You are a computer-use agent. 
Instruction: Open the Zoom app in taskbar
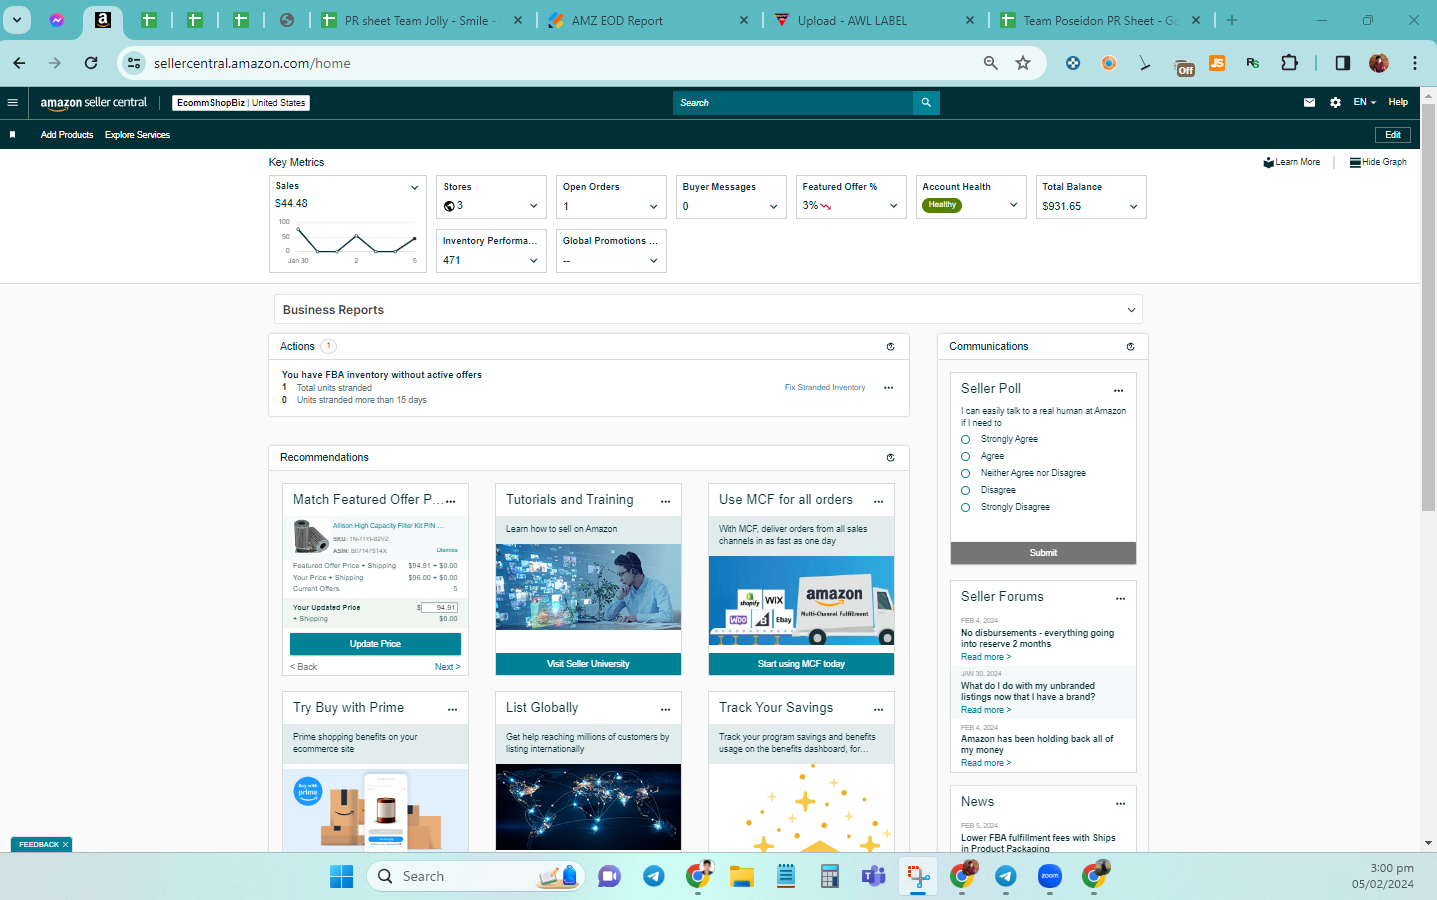click(1050, 876)
